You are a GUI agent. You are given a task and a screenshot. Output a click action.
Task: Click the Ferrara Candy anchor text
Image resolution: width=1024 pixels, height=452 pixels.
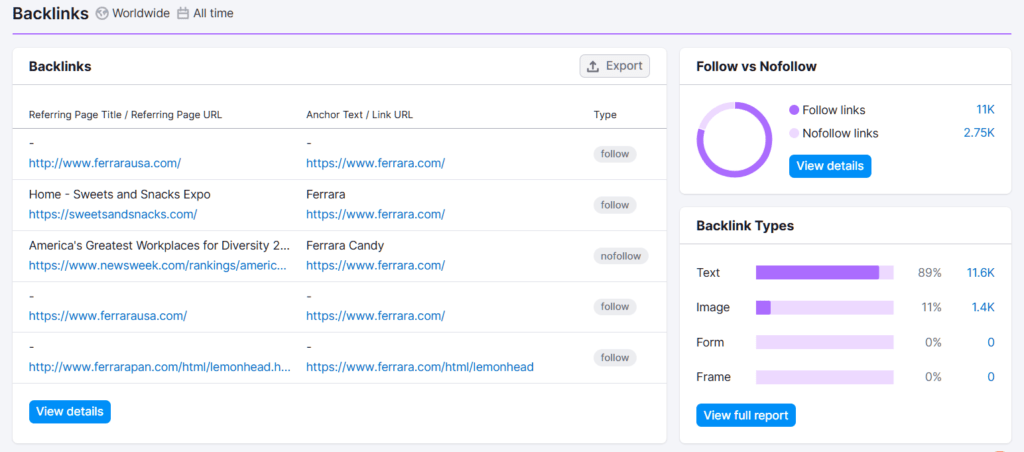pyautogui.click(x=345, y=246)
